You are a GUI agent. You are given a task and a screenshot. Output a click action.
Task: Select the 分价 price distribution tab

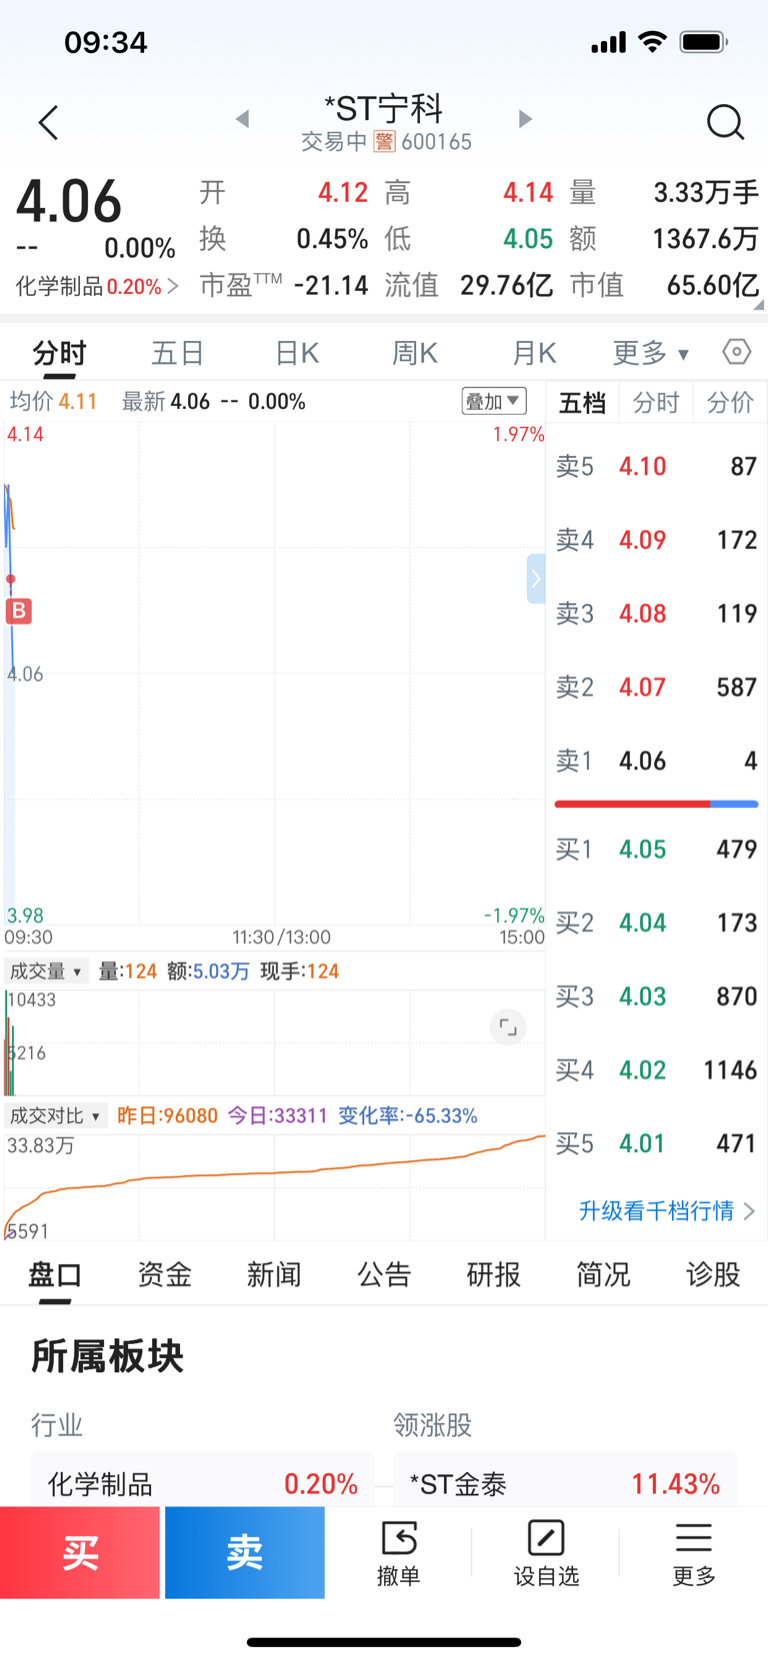tap(730, 403)
